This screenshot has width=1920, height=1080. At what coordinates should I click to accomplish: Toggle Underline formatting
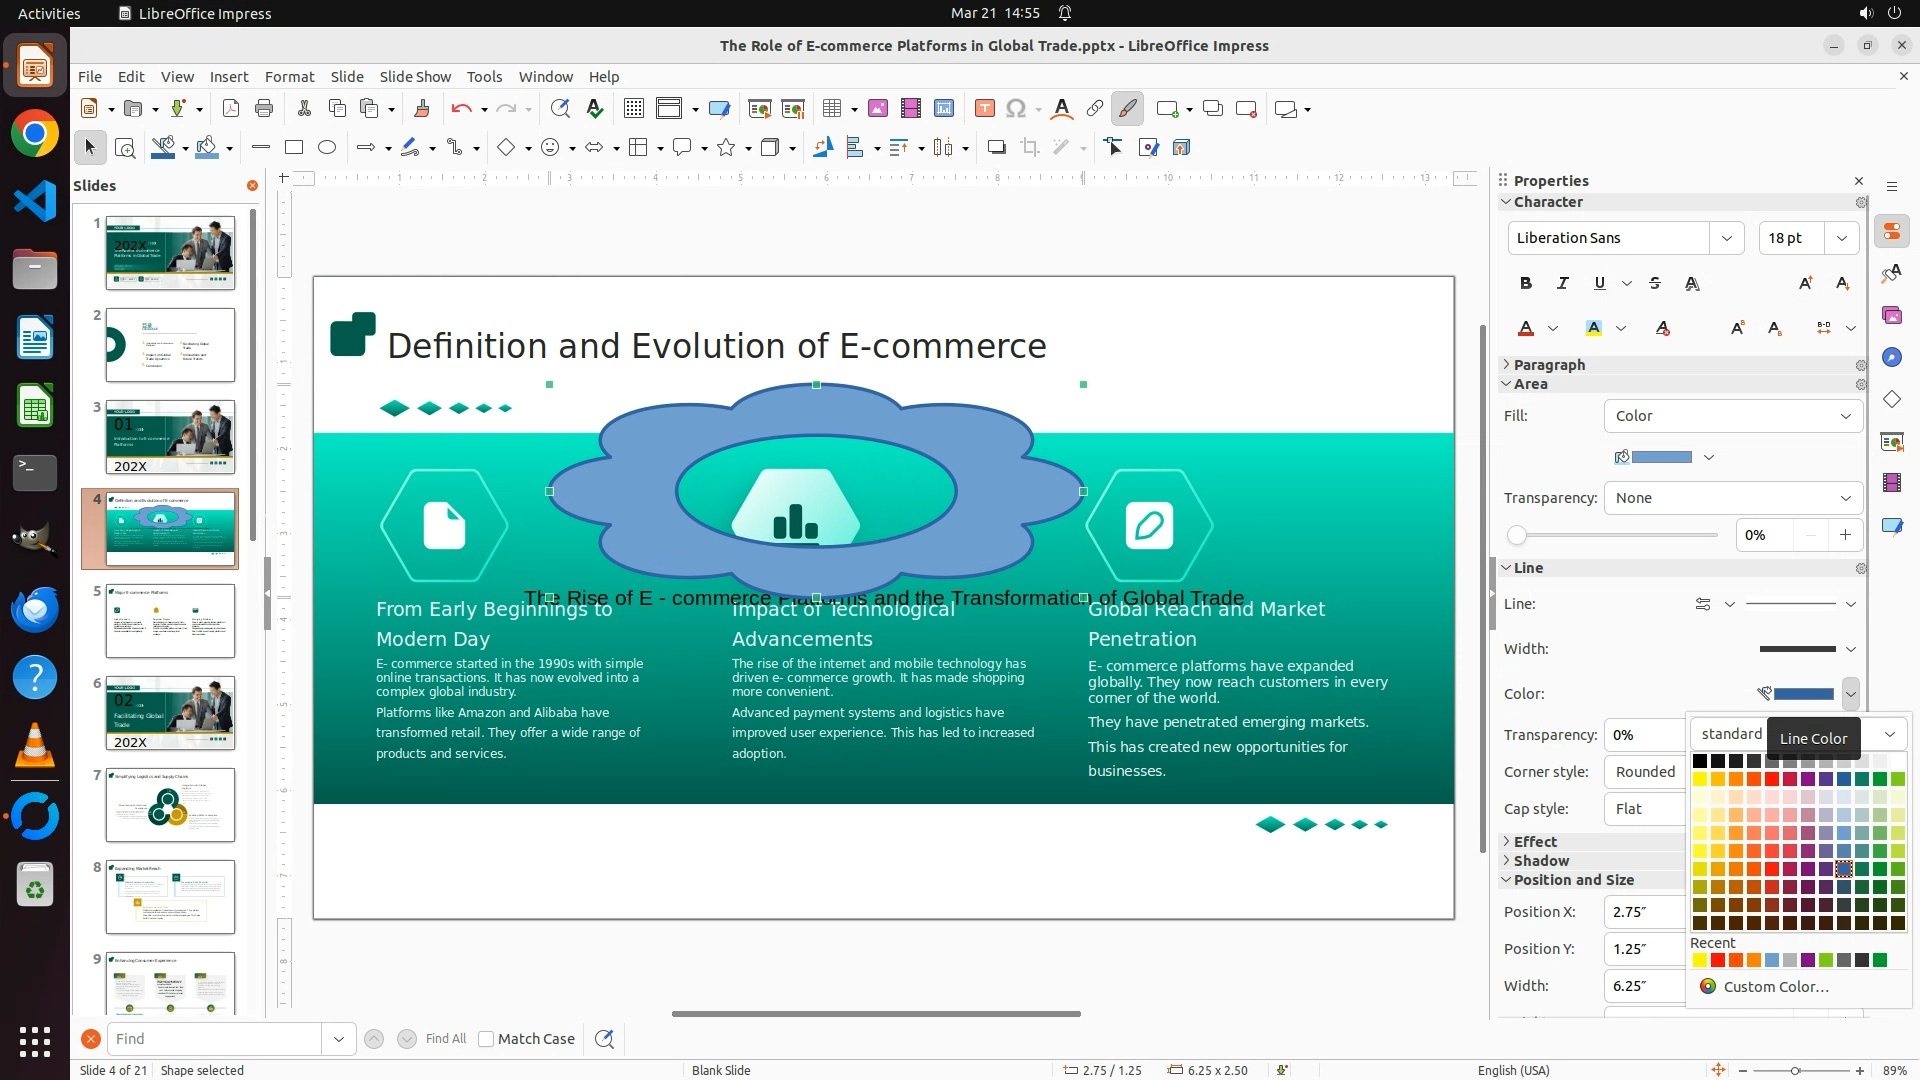point(1600,284)
